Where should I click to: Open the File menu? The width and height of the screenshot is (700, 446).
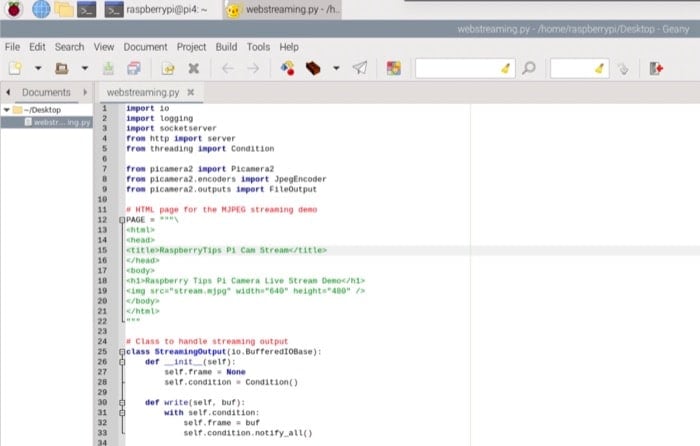[12, 47]
